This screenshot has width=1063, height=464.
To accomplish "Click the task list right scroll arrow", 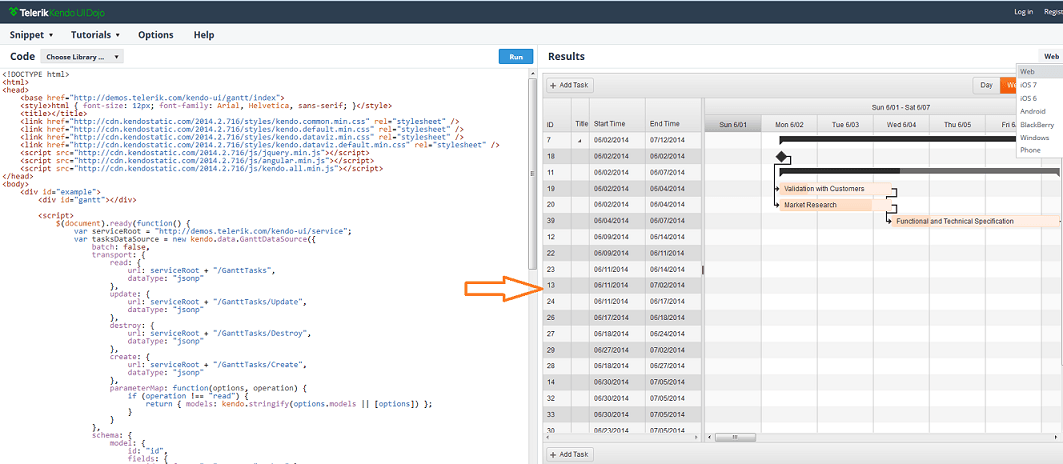I will (698, 438).
